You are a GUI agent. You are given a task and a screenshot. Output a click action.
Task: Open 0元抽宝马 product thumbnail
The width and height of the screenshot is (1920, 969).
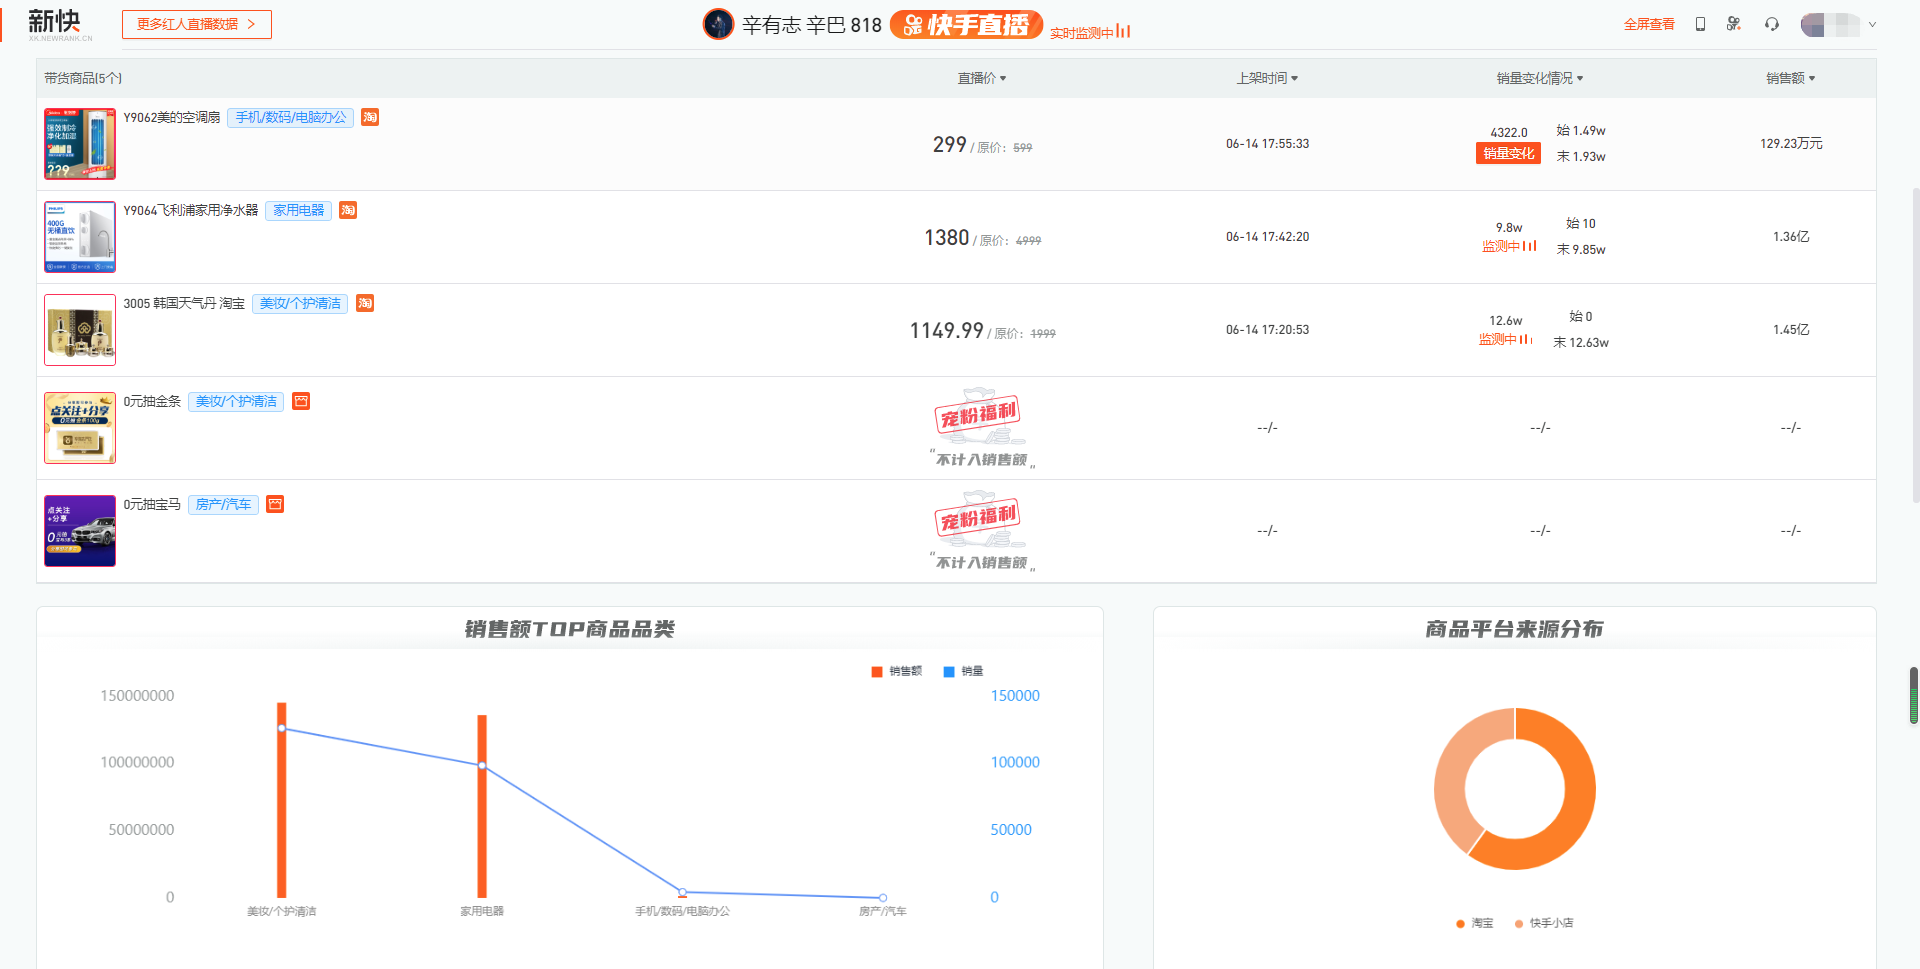(80, 531)
